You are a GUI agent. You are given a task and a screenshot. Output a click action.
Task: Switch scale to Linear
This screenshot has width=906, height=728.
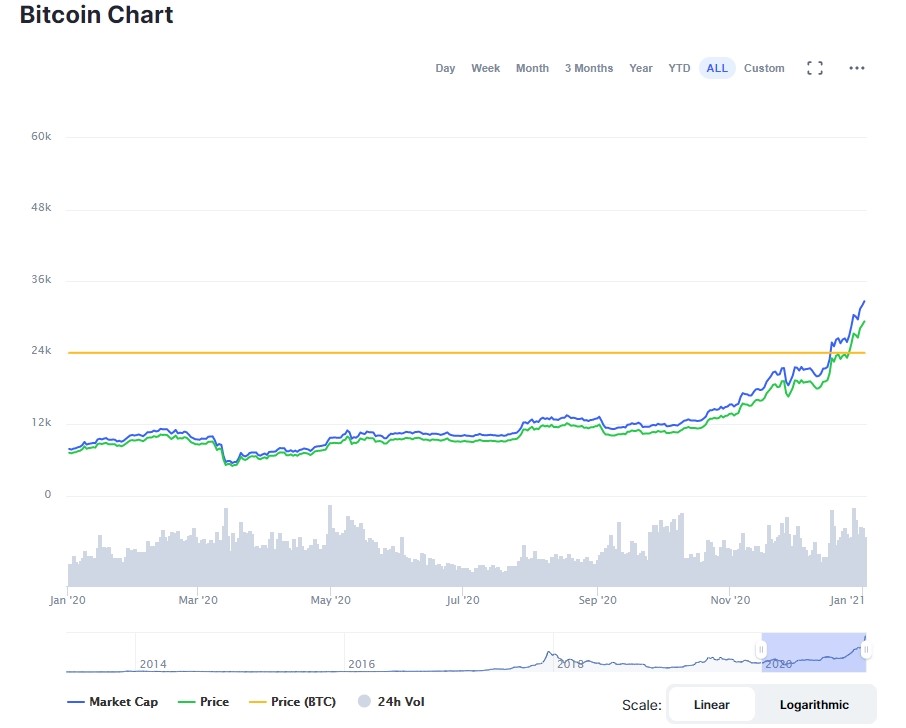[712, 705]
